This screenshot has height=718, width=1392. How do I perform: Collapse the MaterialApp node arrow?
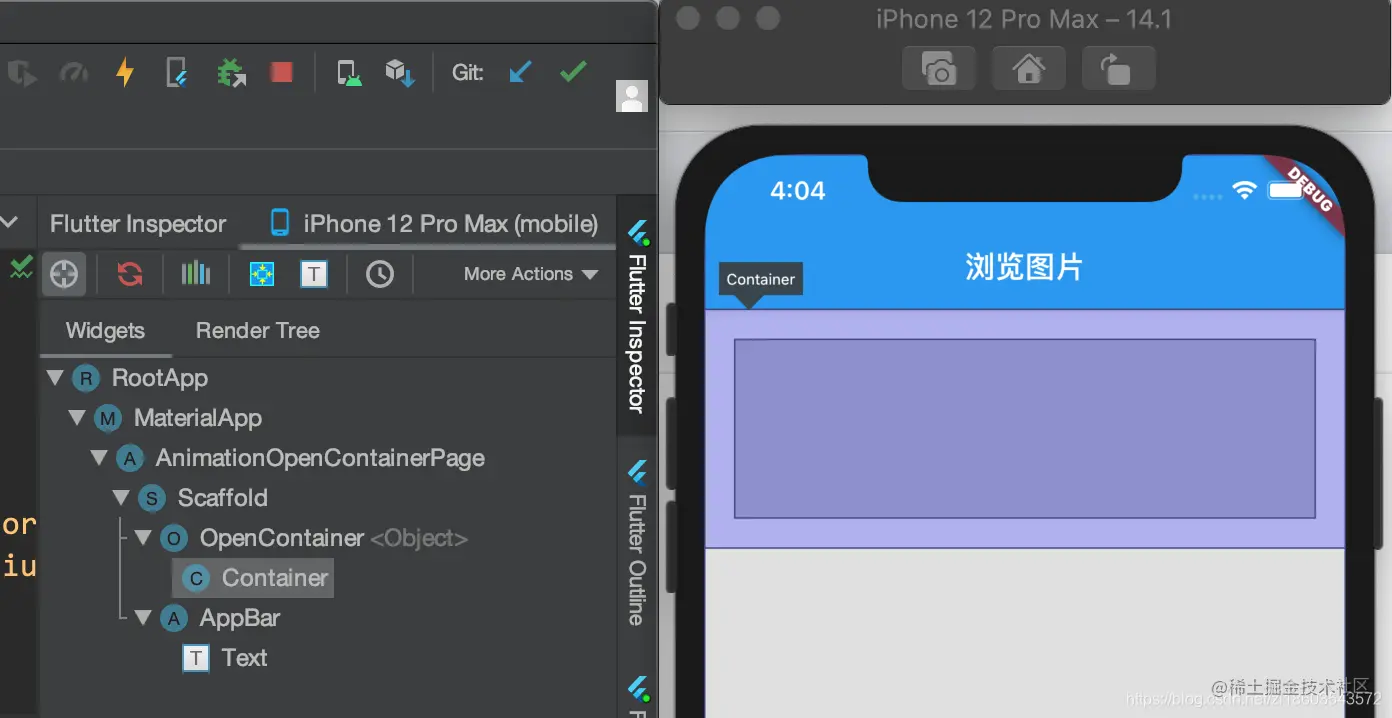[x=77, y=418]
